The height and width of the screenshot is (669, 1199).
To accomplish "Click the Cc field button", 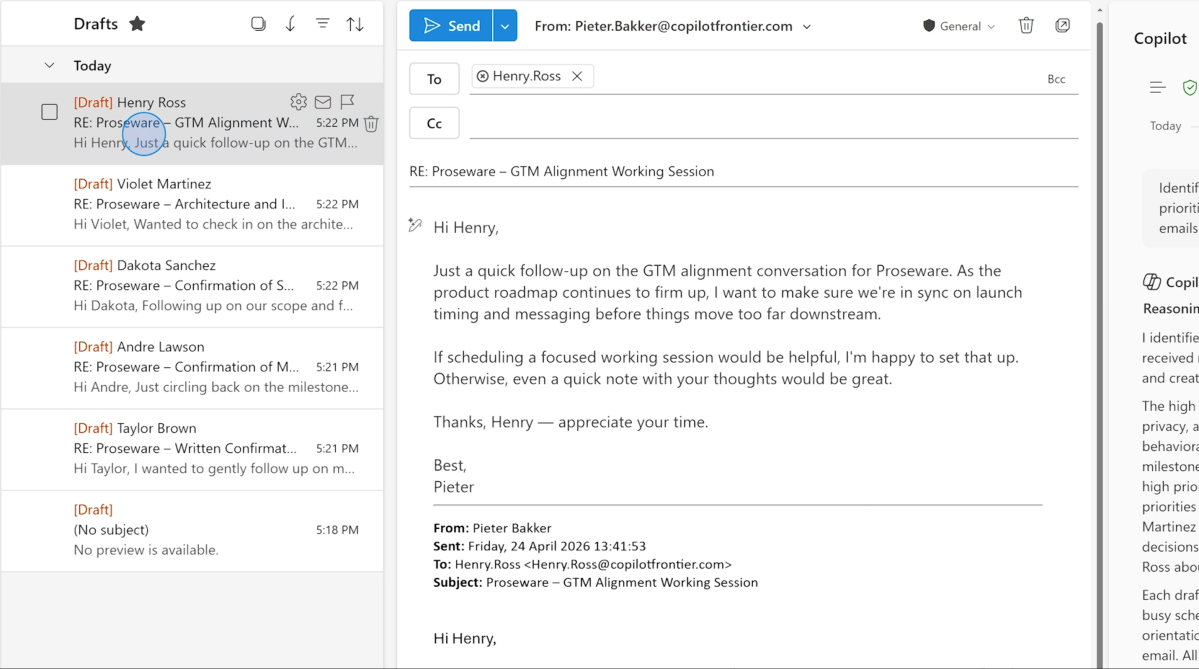I will coord(433,123).
